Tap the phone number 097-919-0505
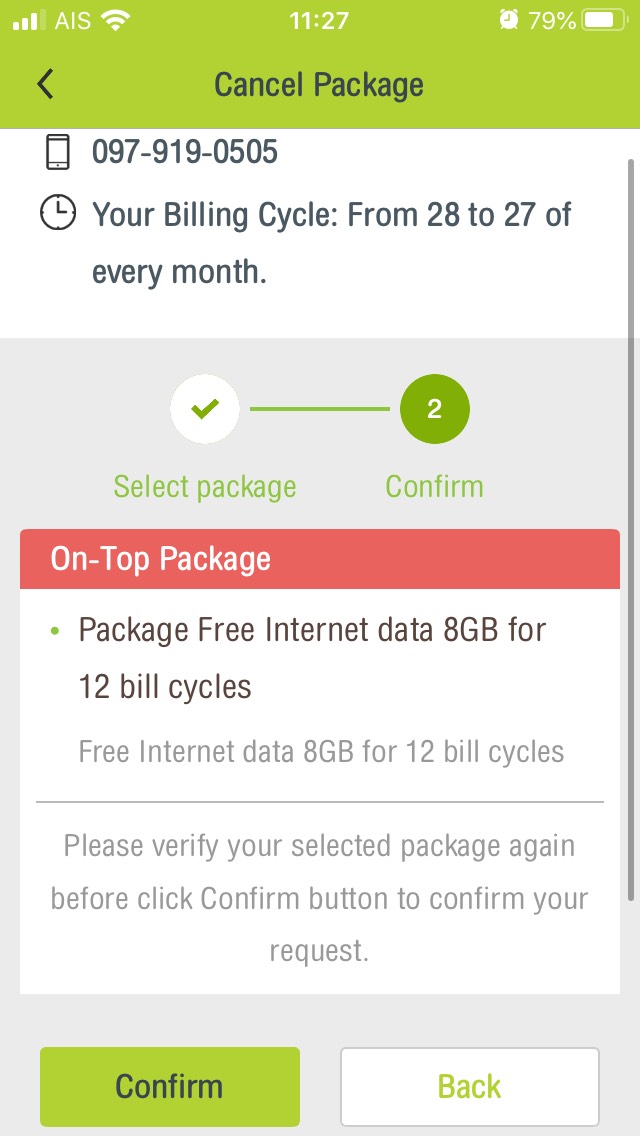 point(185,152)
